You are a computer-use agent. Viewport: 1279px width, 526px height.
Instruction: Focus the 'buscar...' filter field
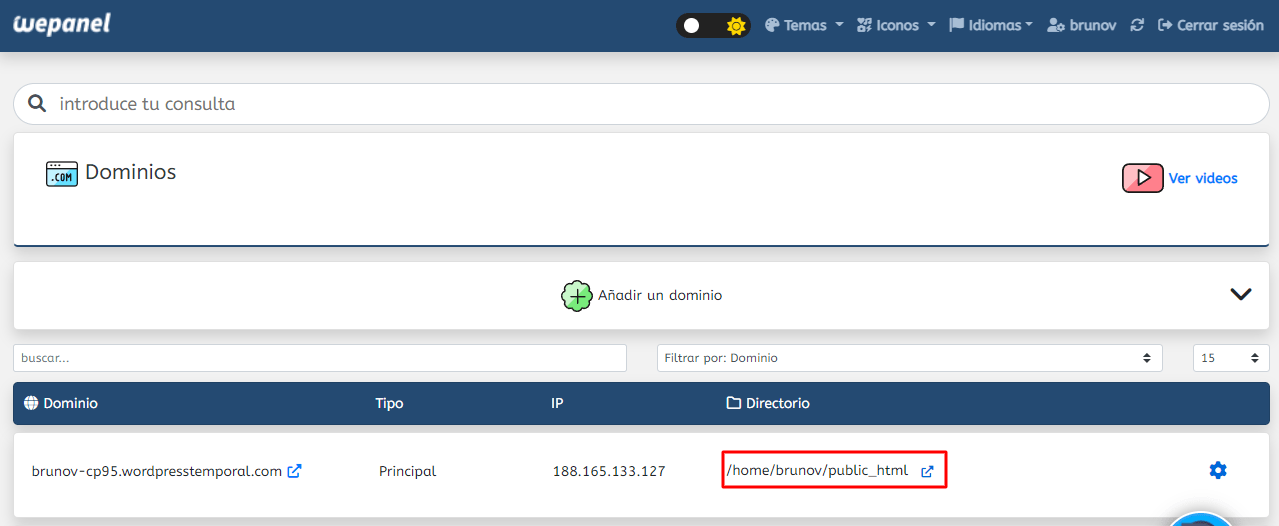coord(320,358)
